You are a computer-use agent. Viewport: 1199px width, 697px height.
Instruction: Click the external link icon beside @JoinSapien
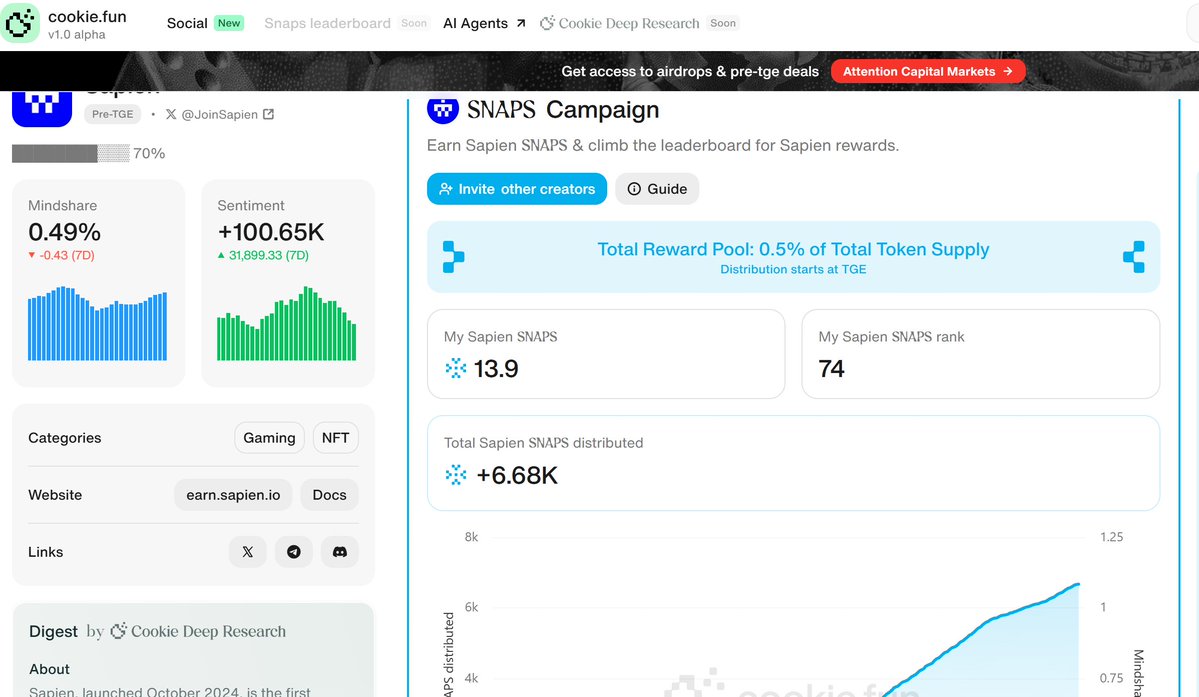268,114
